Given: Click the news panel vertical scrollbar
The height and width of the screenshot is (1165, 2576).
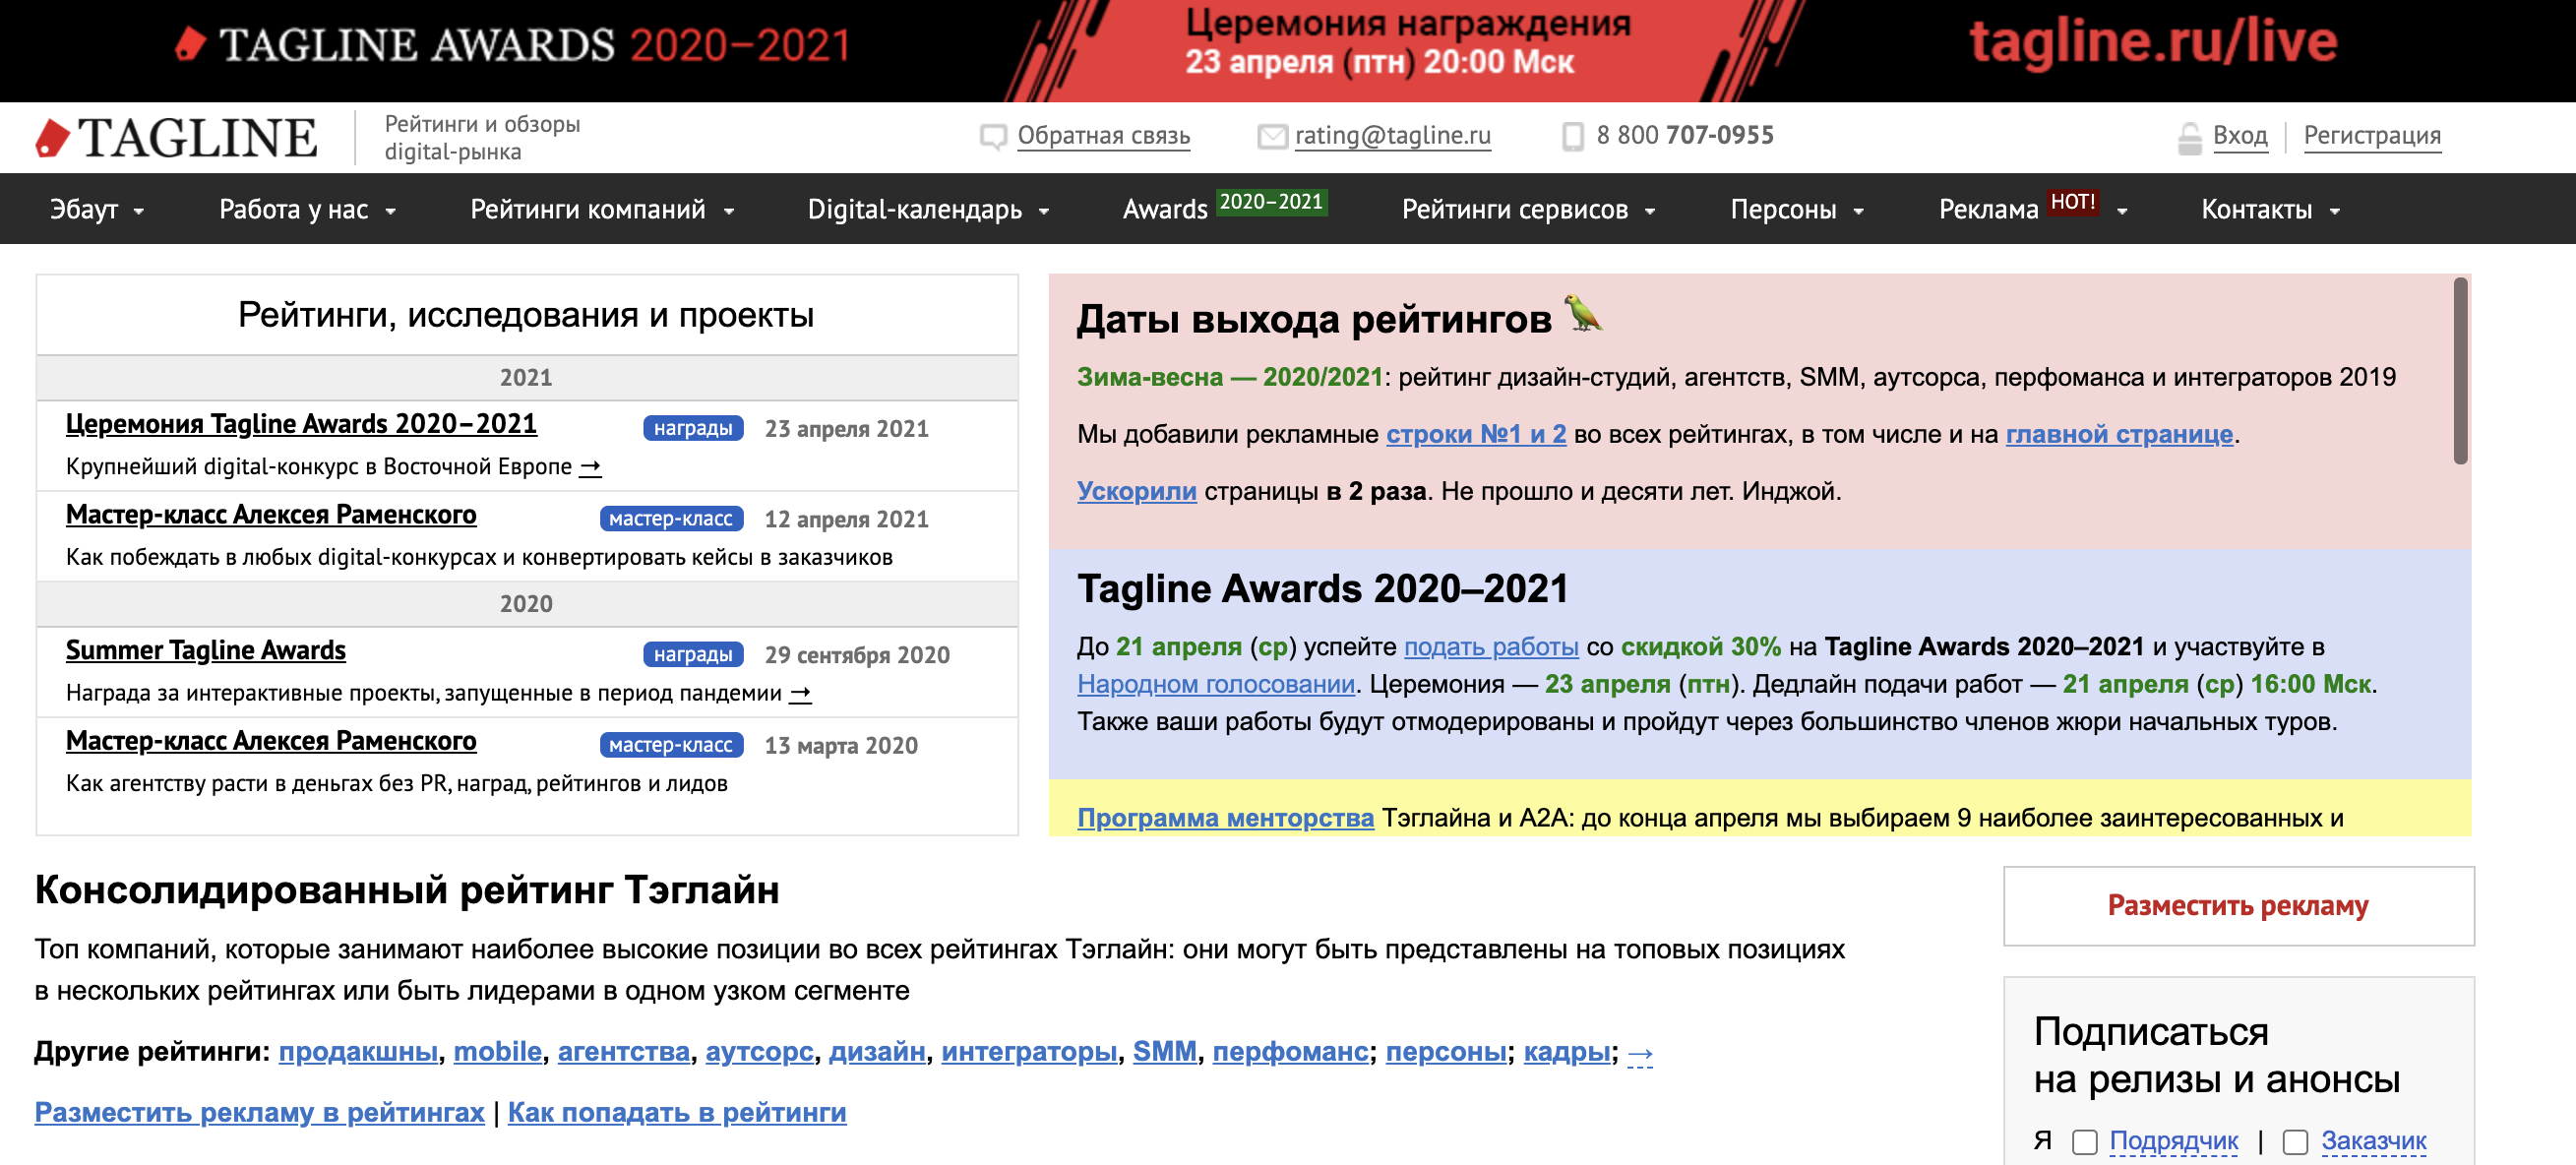Looking at the screenshot, I should pyautogui.click(x=2460, y=371).
